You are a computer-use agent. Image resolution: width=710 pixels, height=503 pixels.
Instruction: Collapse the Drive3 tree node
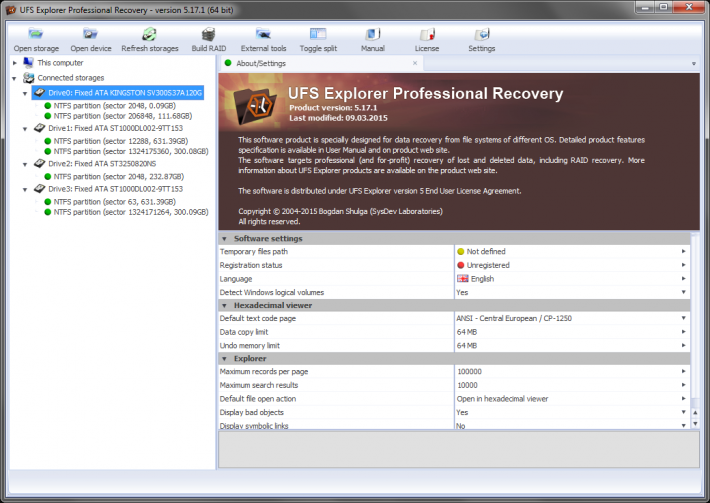coord(25,189)
